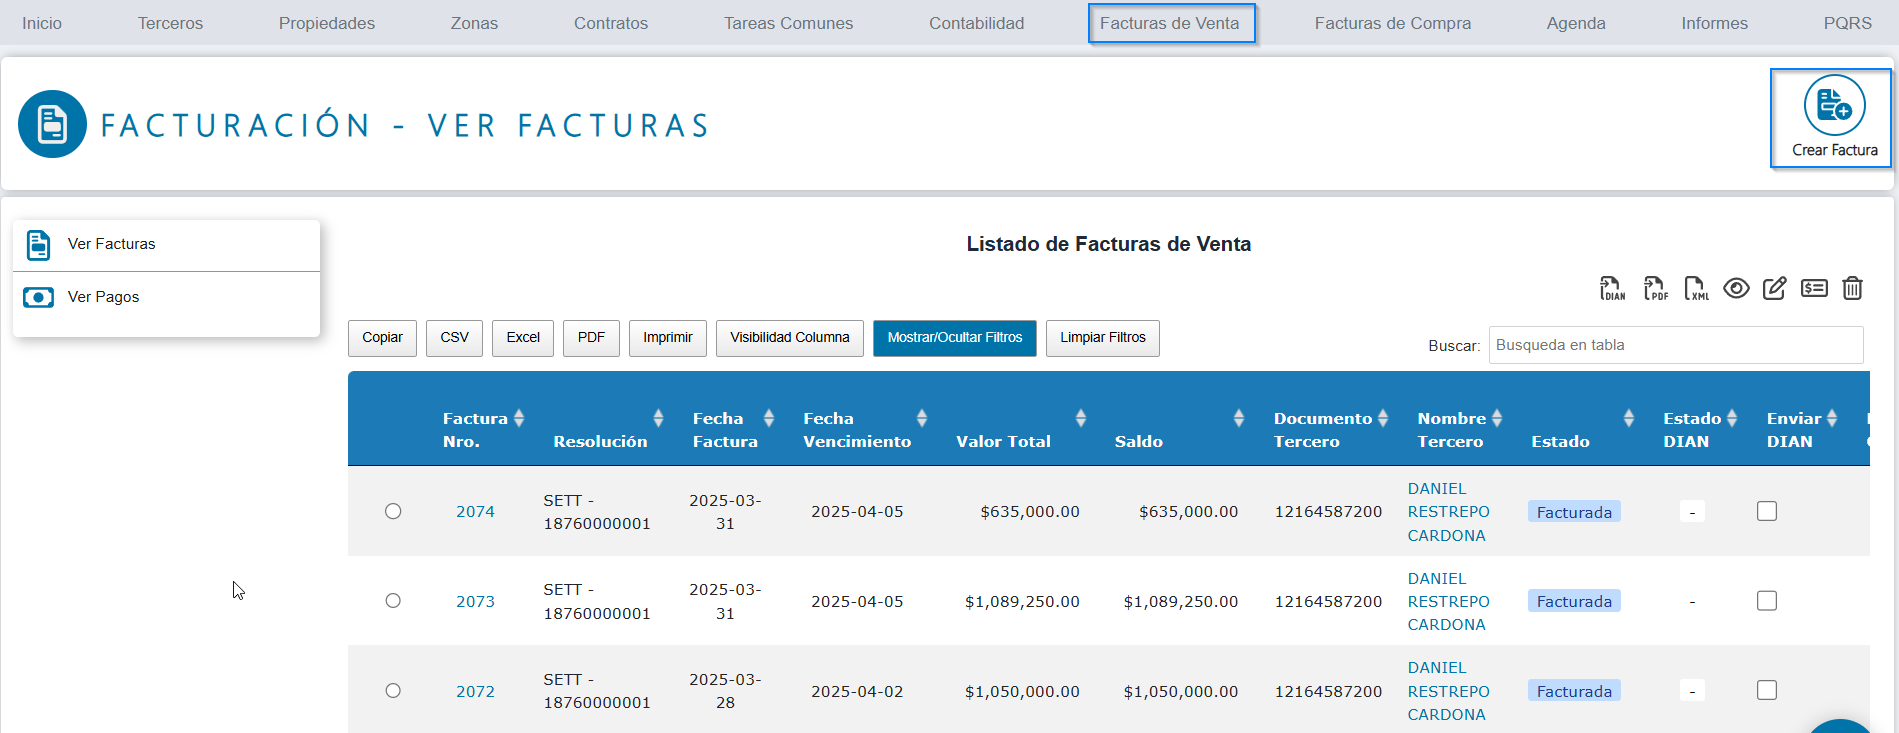Open the Facturas de Compra menu
This screenshot has width=1899, height=733.
1392,23
